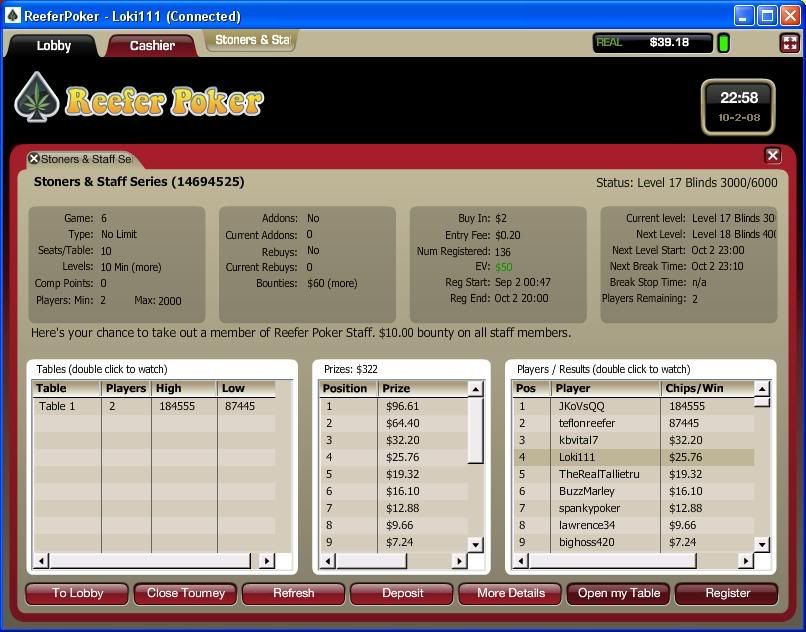Sort tables by the Low column header
The width and height of the screenshot is (806, 632).
click(246, 389)
